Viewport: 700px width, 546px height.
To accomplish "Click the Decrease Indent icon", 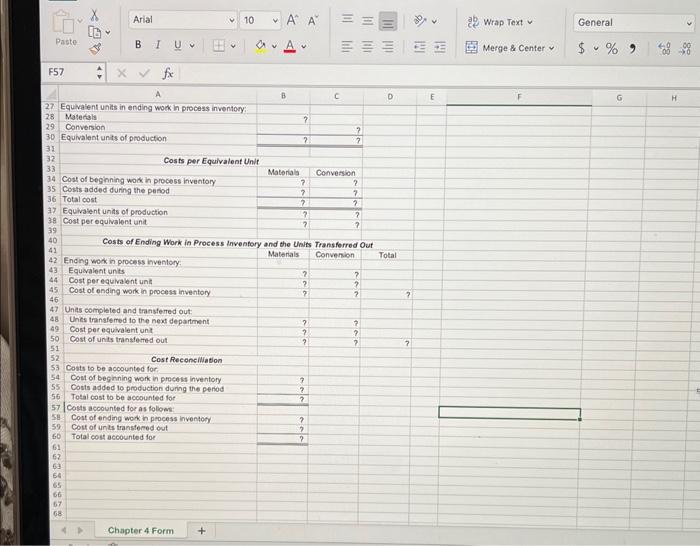I will coord(419,47).
